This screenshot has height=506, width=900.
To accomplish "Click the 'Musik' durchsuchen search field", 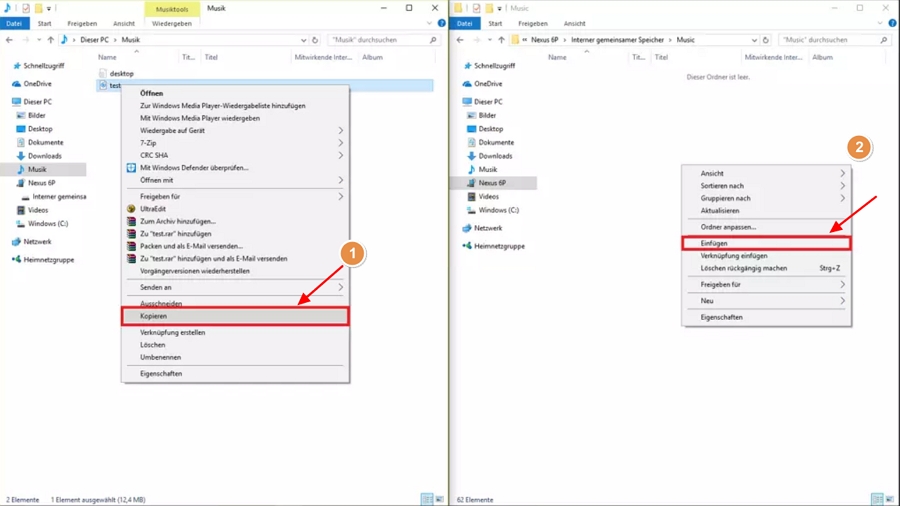I will click(x=378, y=40).
